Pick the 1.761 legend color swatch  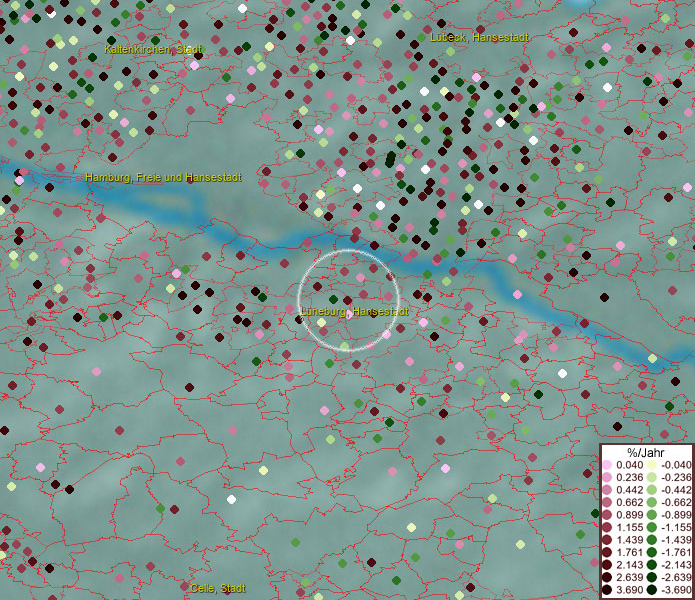click(607, 553)
